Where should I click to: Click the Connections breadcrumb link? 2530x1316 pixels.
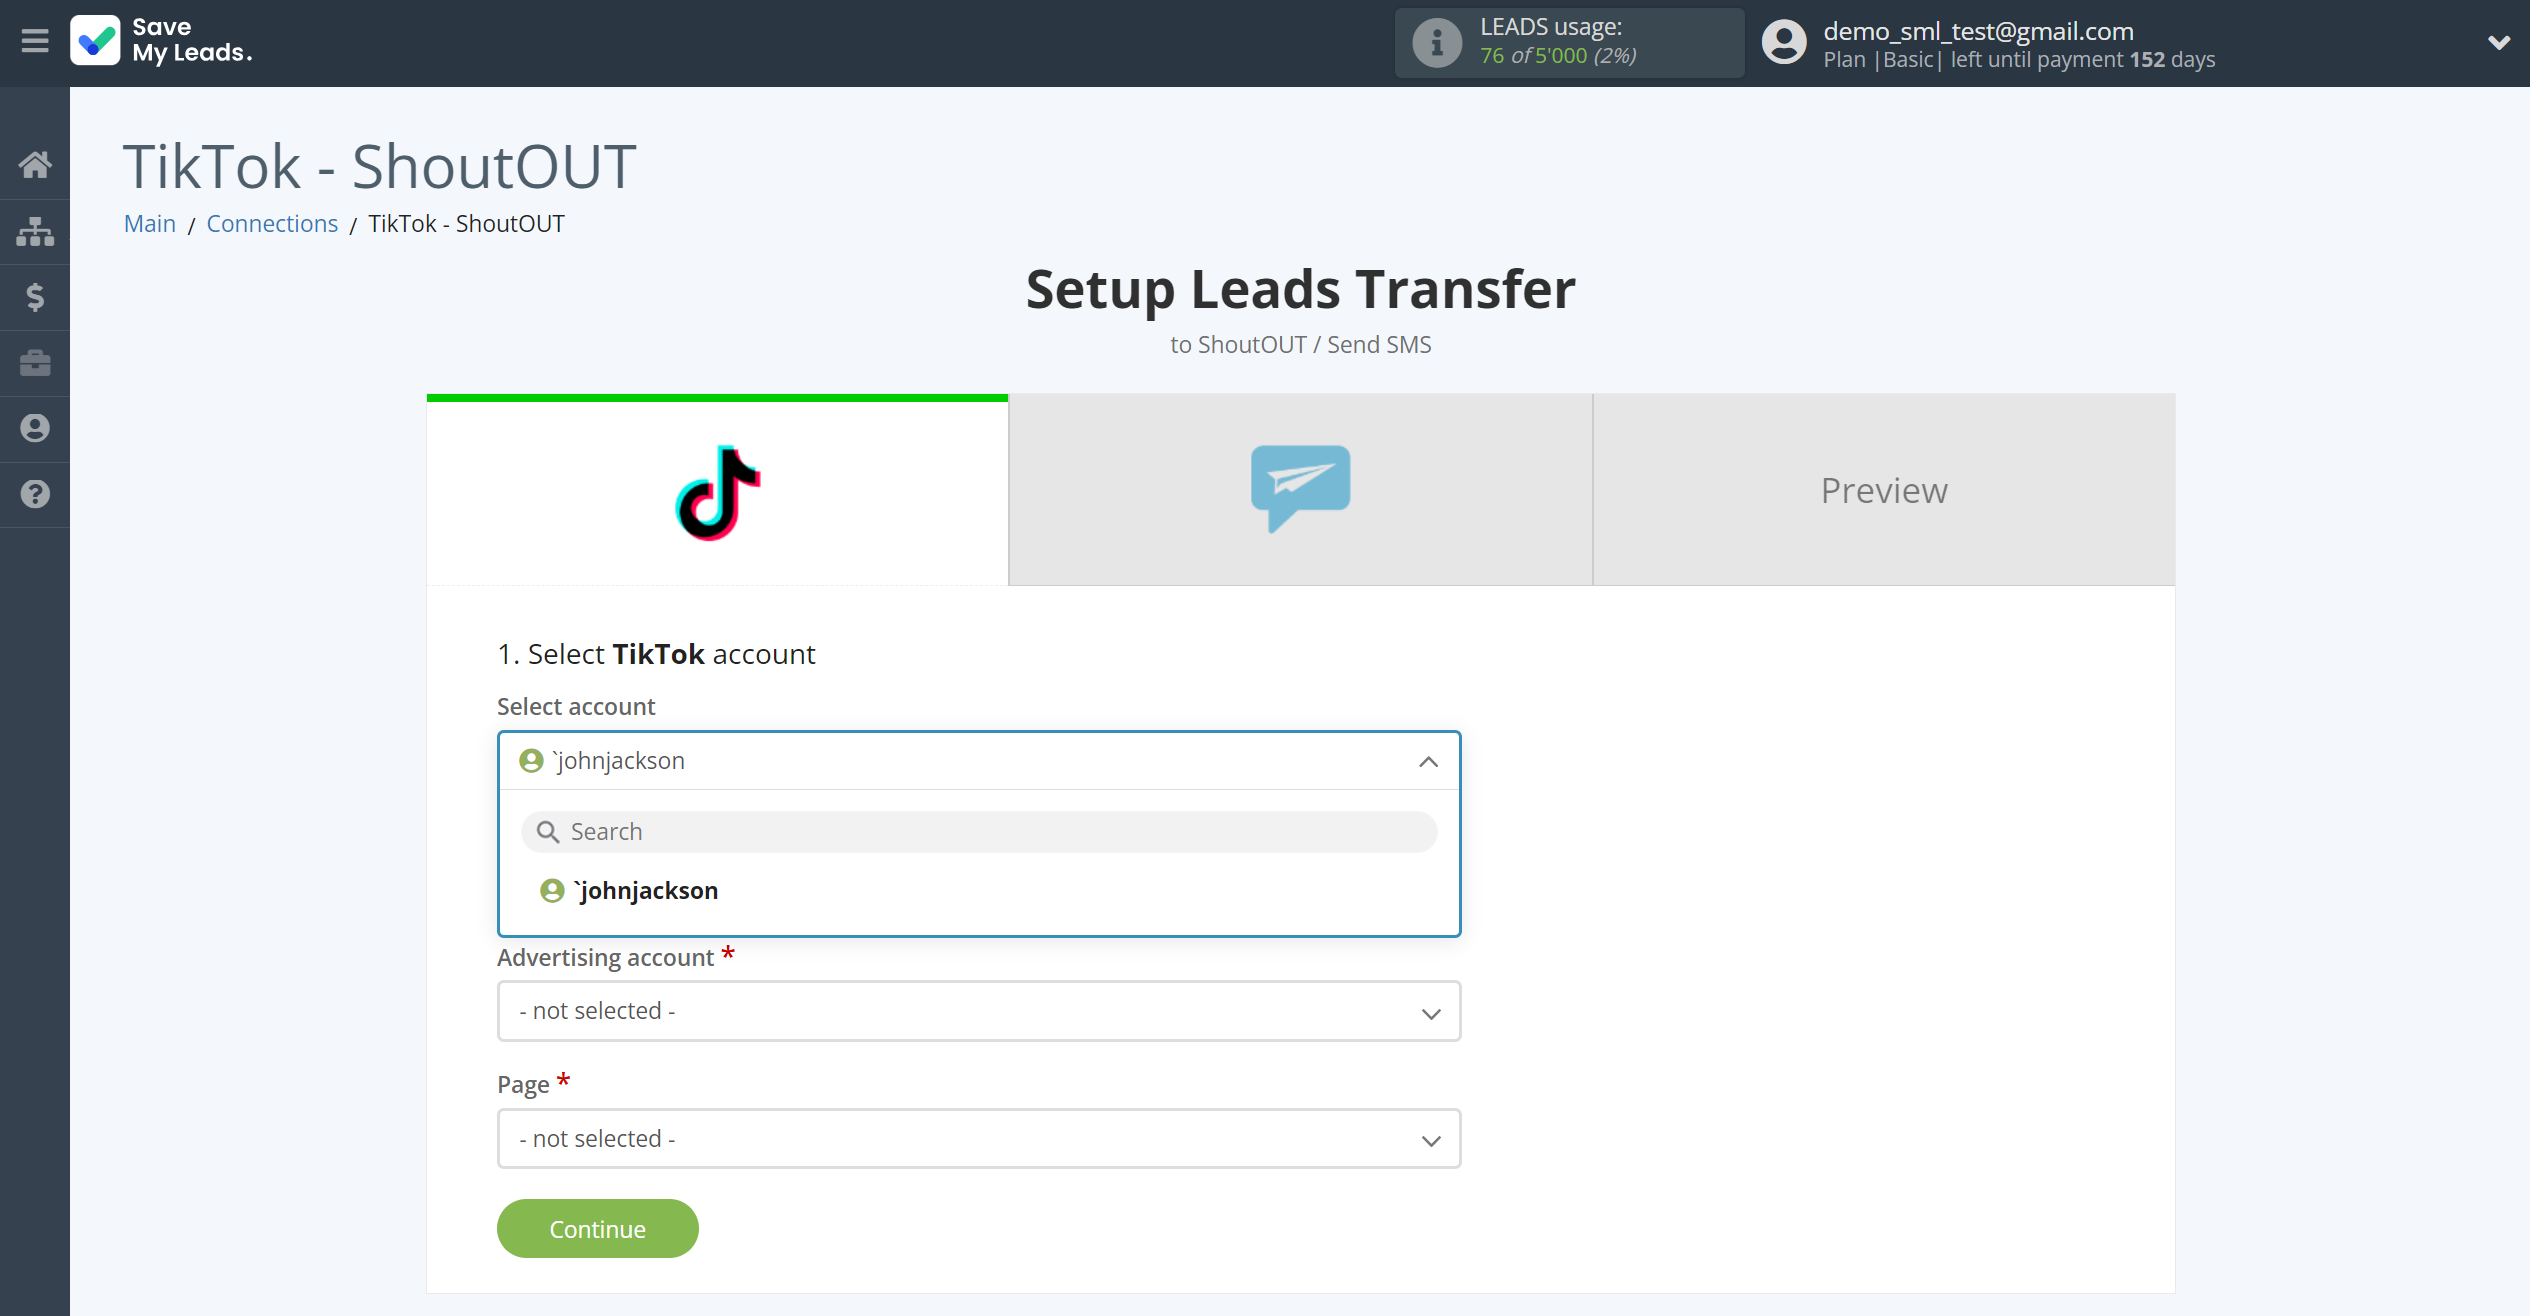[x=271, y=223]
